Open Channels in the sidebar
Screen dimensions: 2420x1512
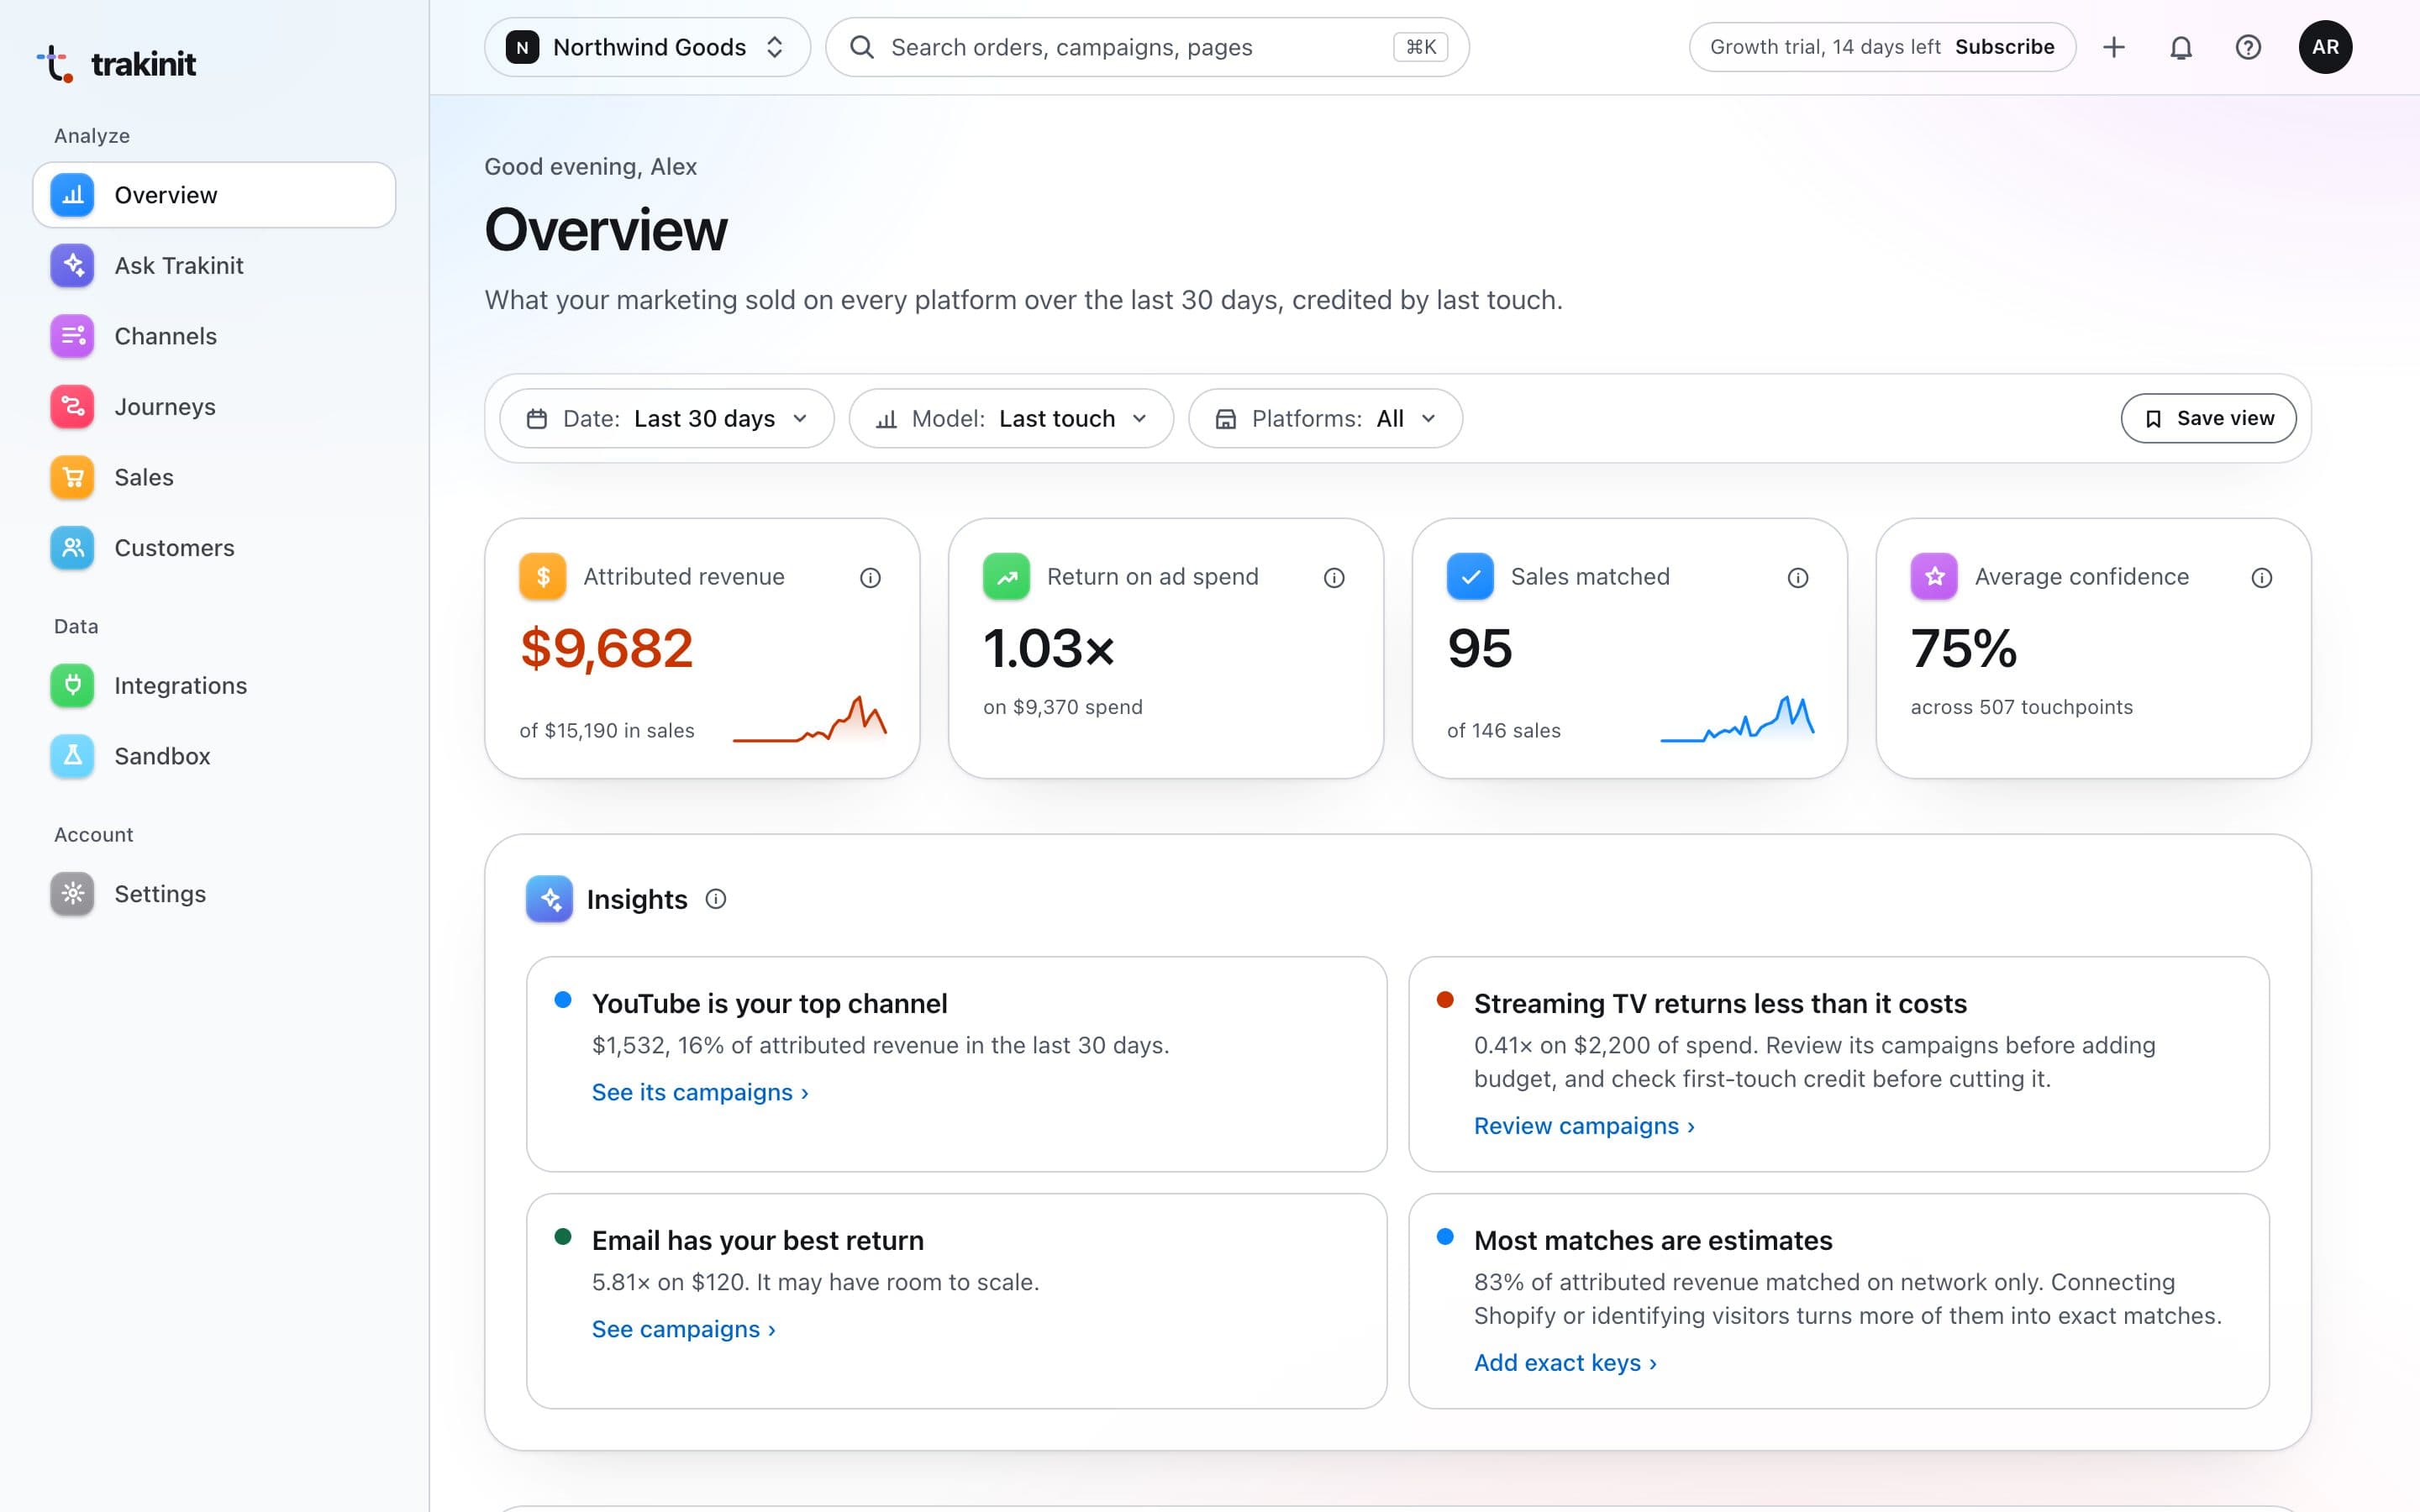214,336
